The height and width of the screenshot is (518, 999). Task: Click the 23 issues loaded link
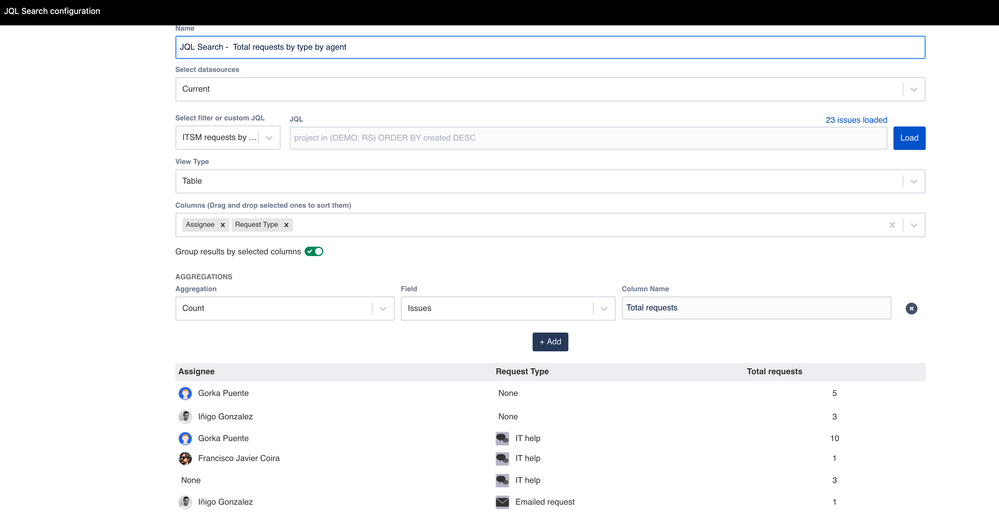pyautogui.click(x=856, y=120)
